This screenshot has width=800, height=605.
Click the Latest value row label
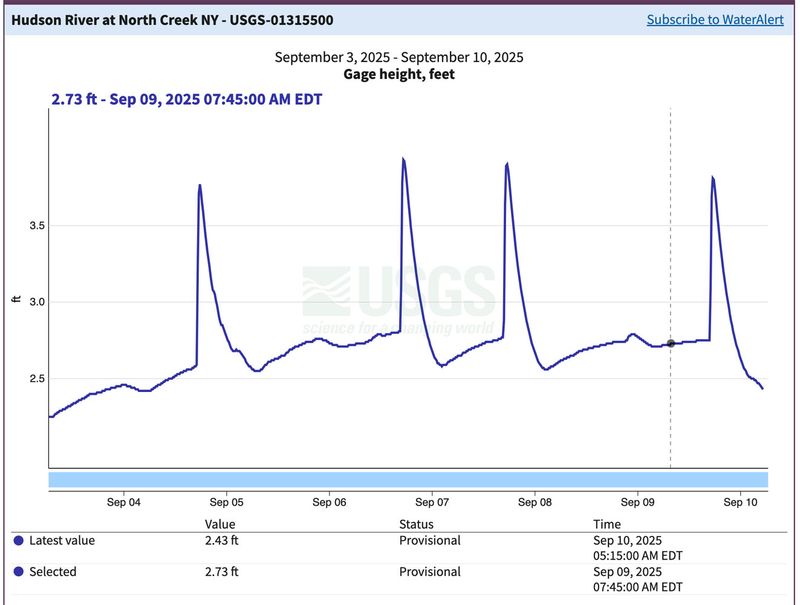(62, 541)
